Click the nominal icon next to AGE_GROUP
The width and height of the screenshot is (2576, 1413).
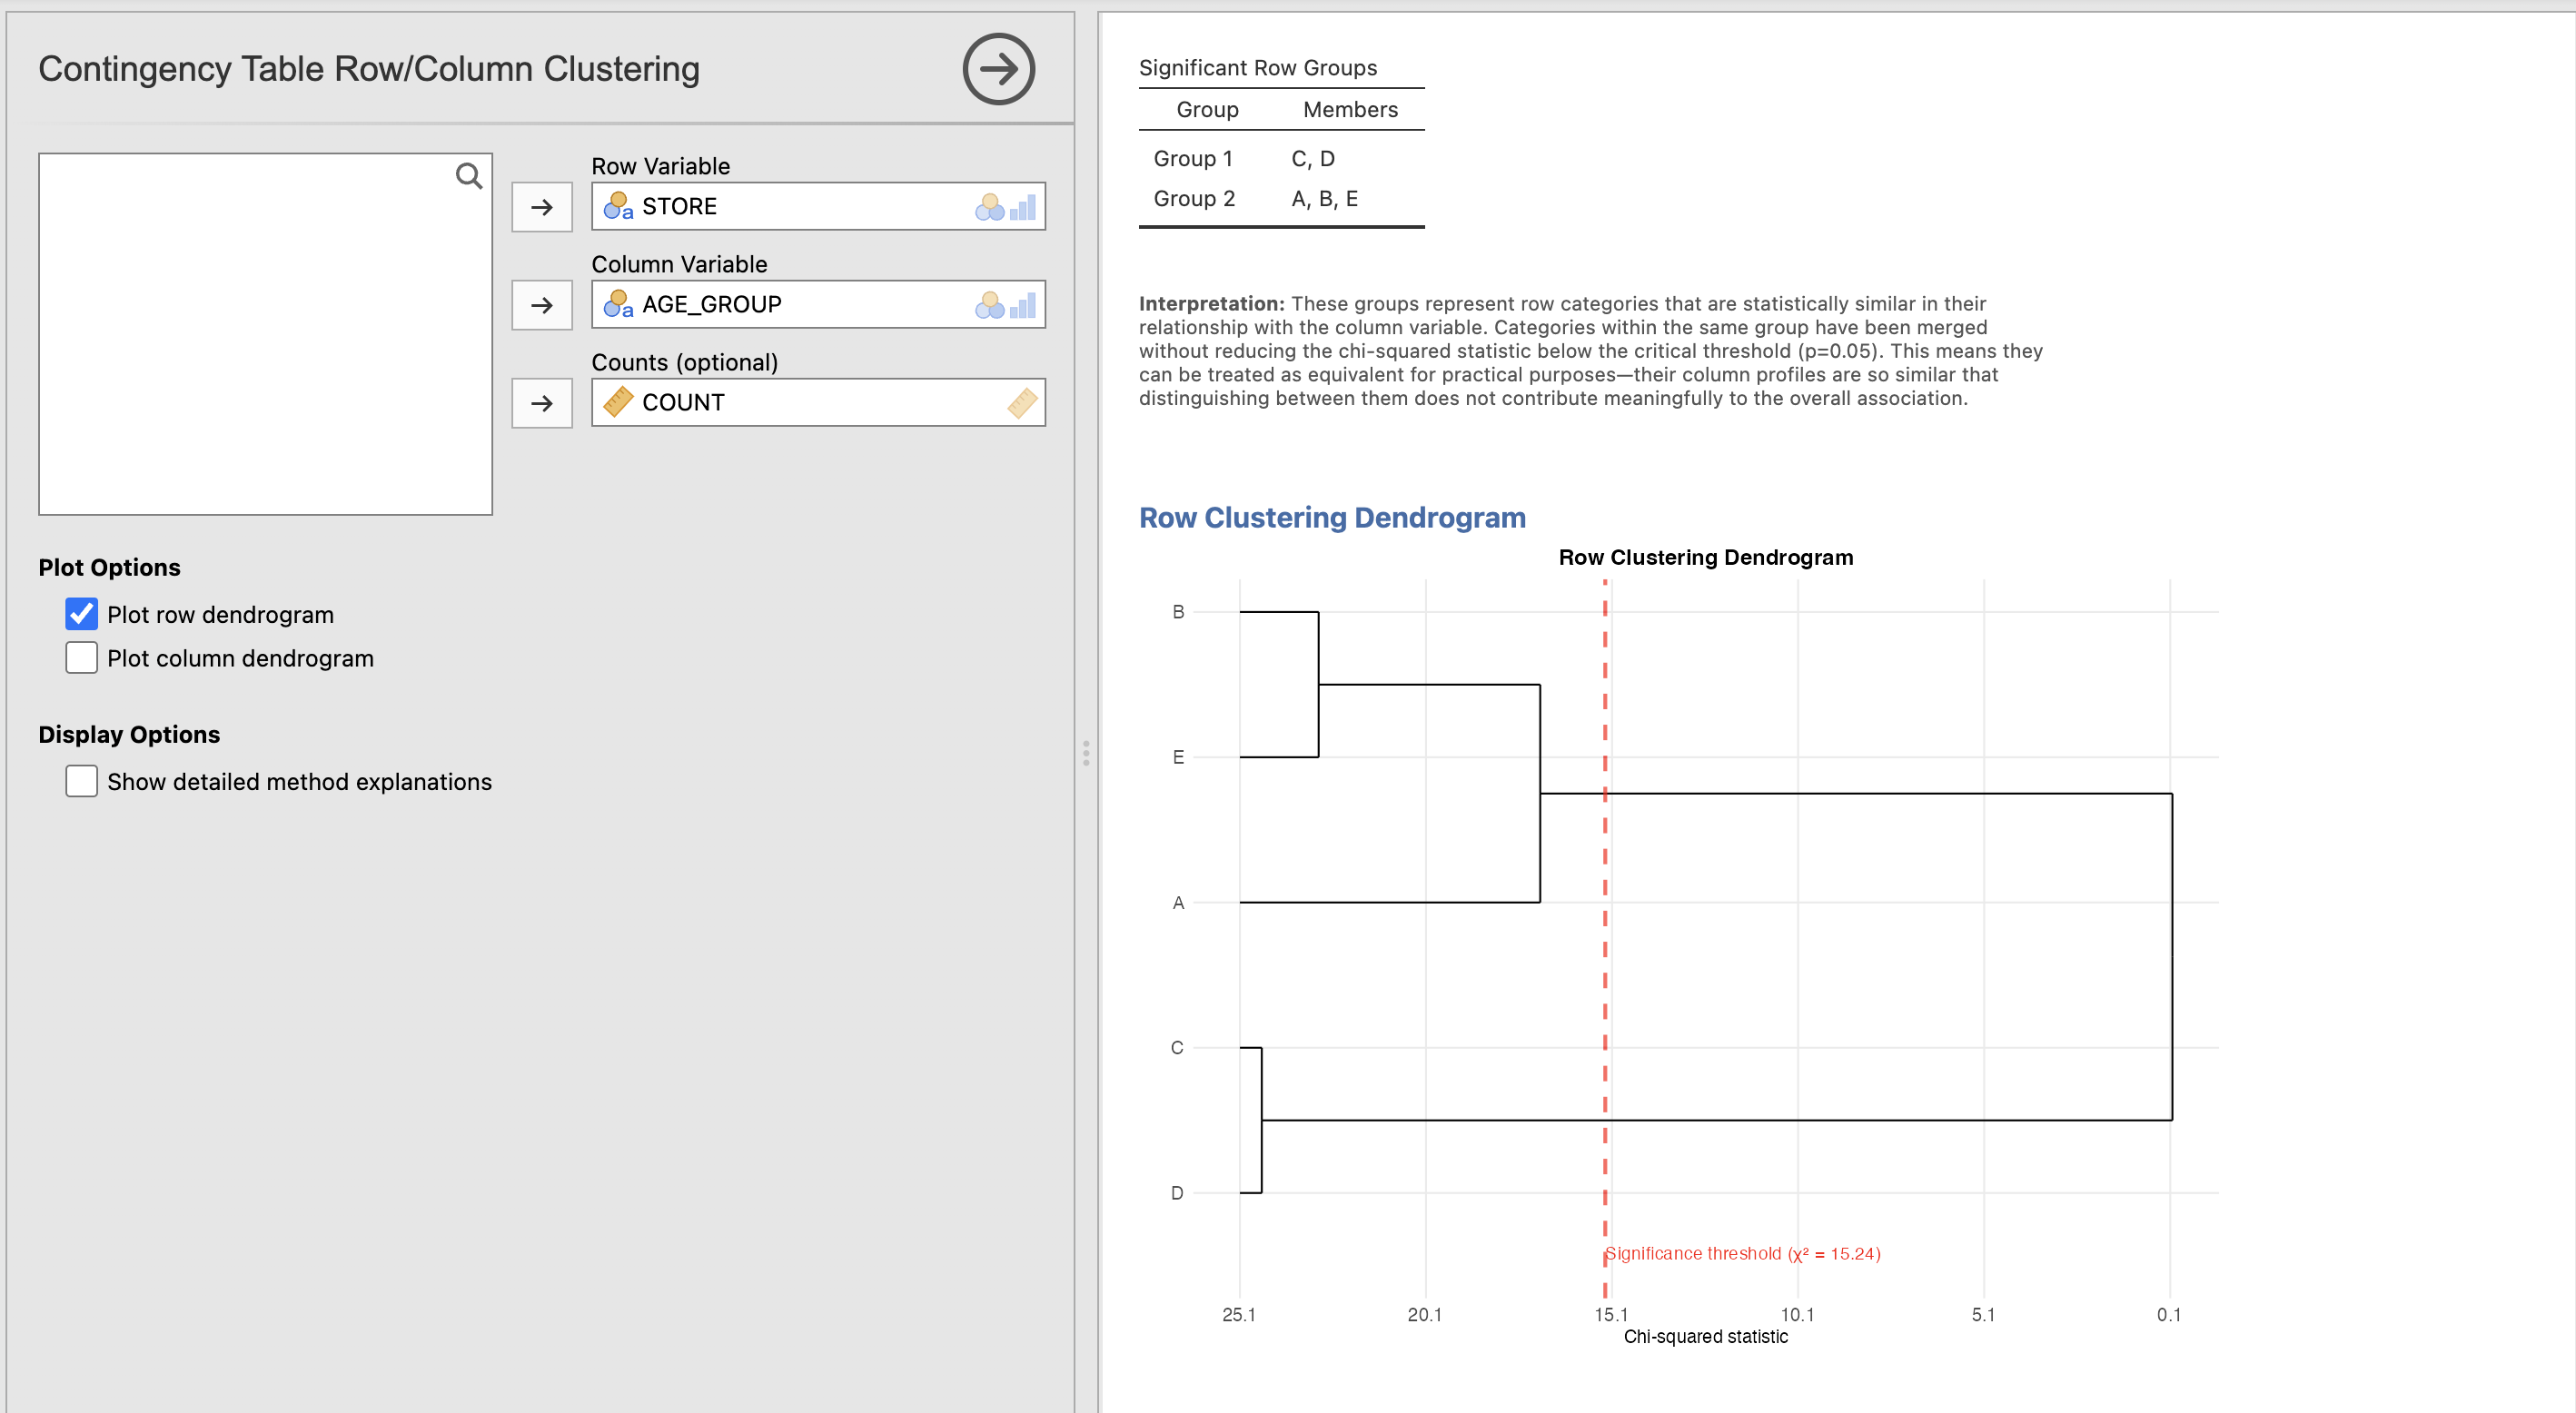[x=618, y=304]
